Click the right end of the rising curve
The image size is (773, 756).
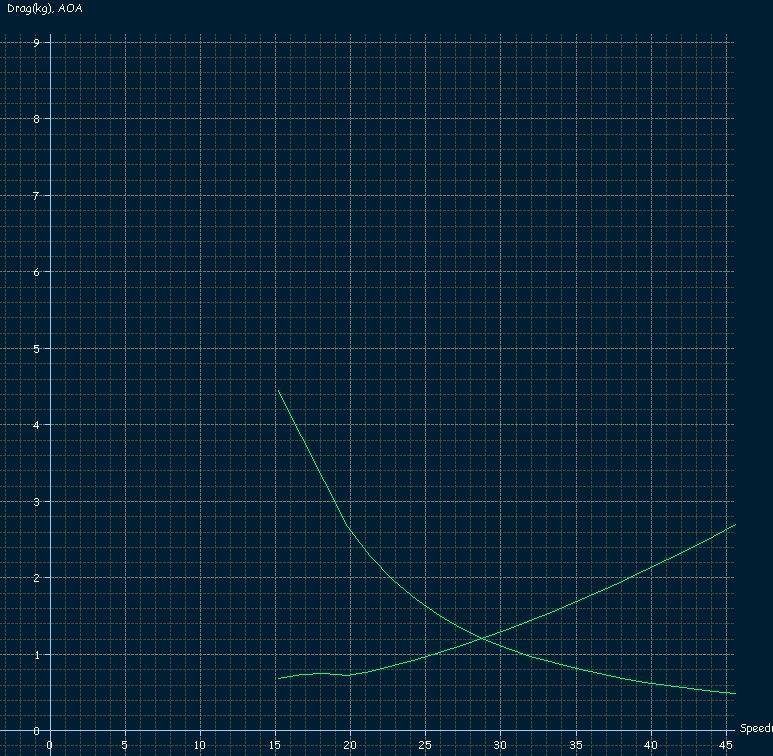pos(735,525)
